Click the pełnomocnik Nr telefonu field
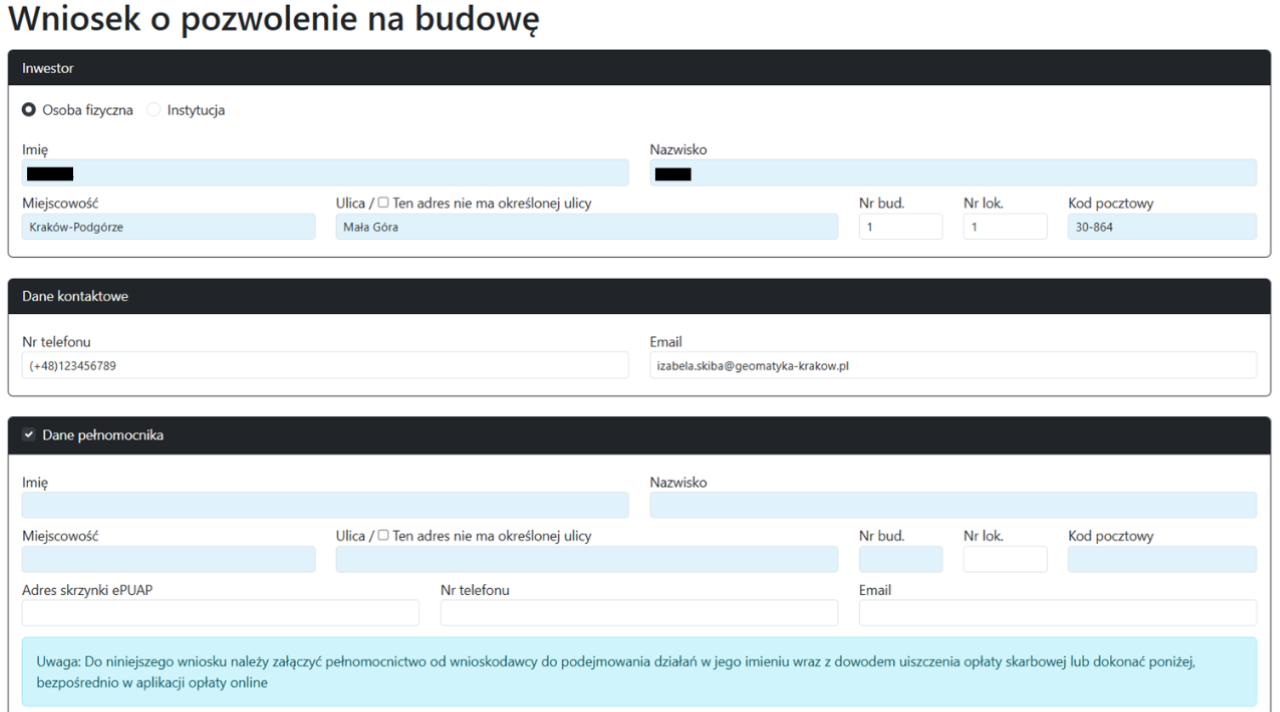 pos(638,612)
